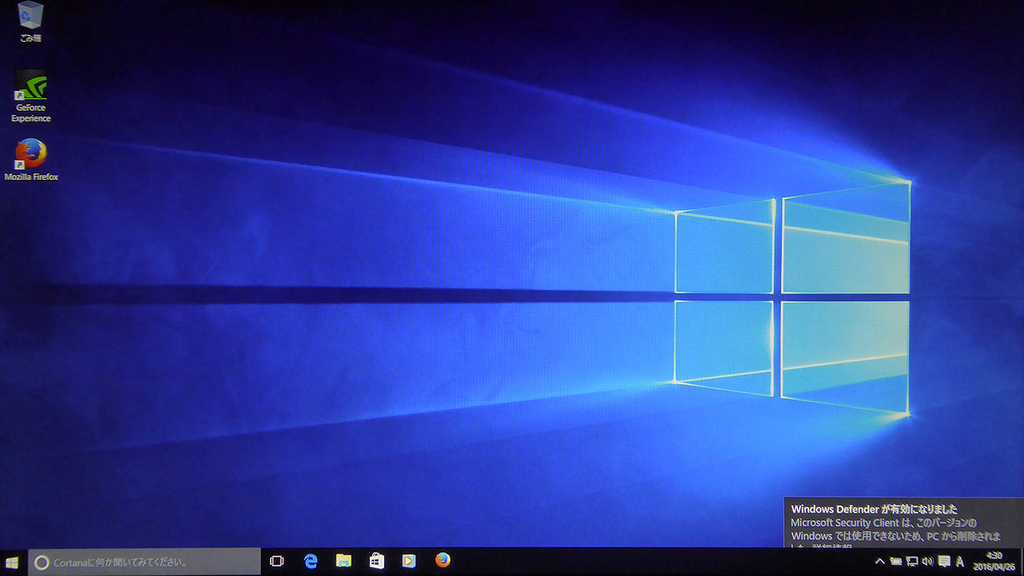The width and height of the screenshot is (1024, 576).
Task: Open the Action Center icon
Action: tap(943, 561)
